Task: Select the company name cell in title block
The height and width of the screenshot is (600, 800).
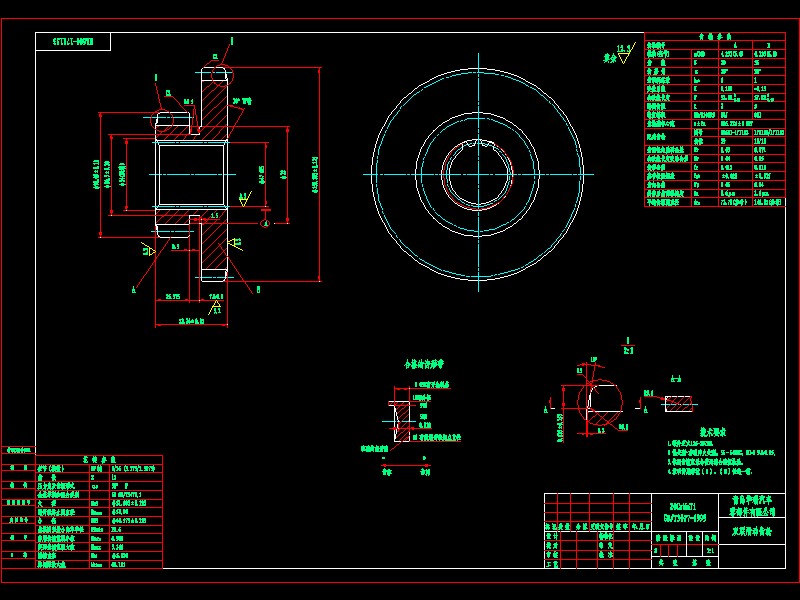Action: pyautogui.click(x=752, y=506)
